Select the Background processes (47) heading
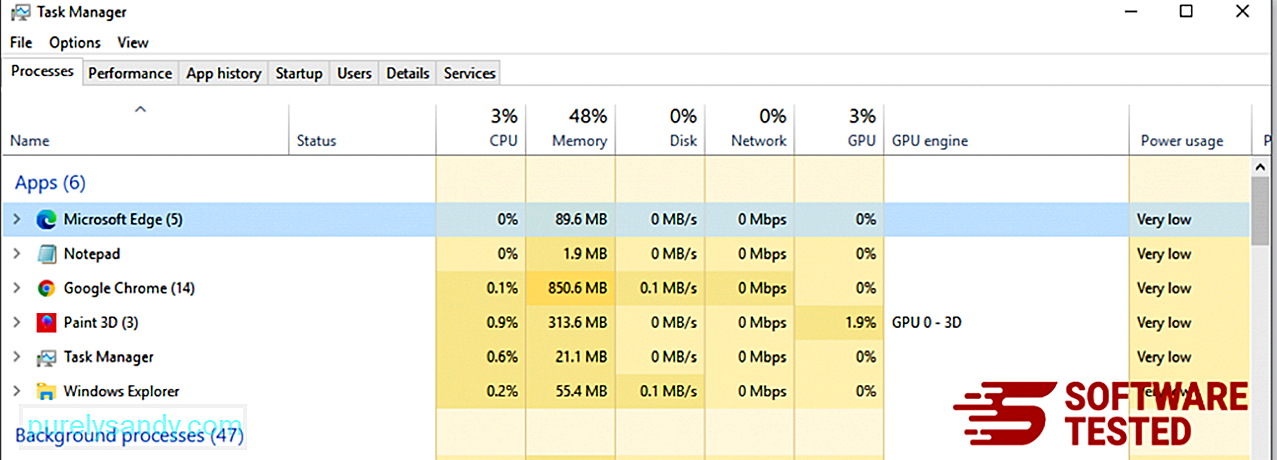Screen dimensions: 1277x460 (x=129, y=435)
